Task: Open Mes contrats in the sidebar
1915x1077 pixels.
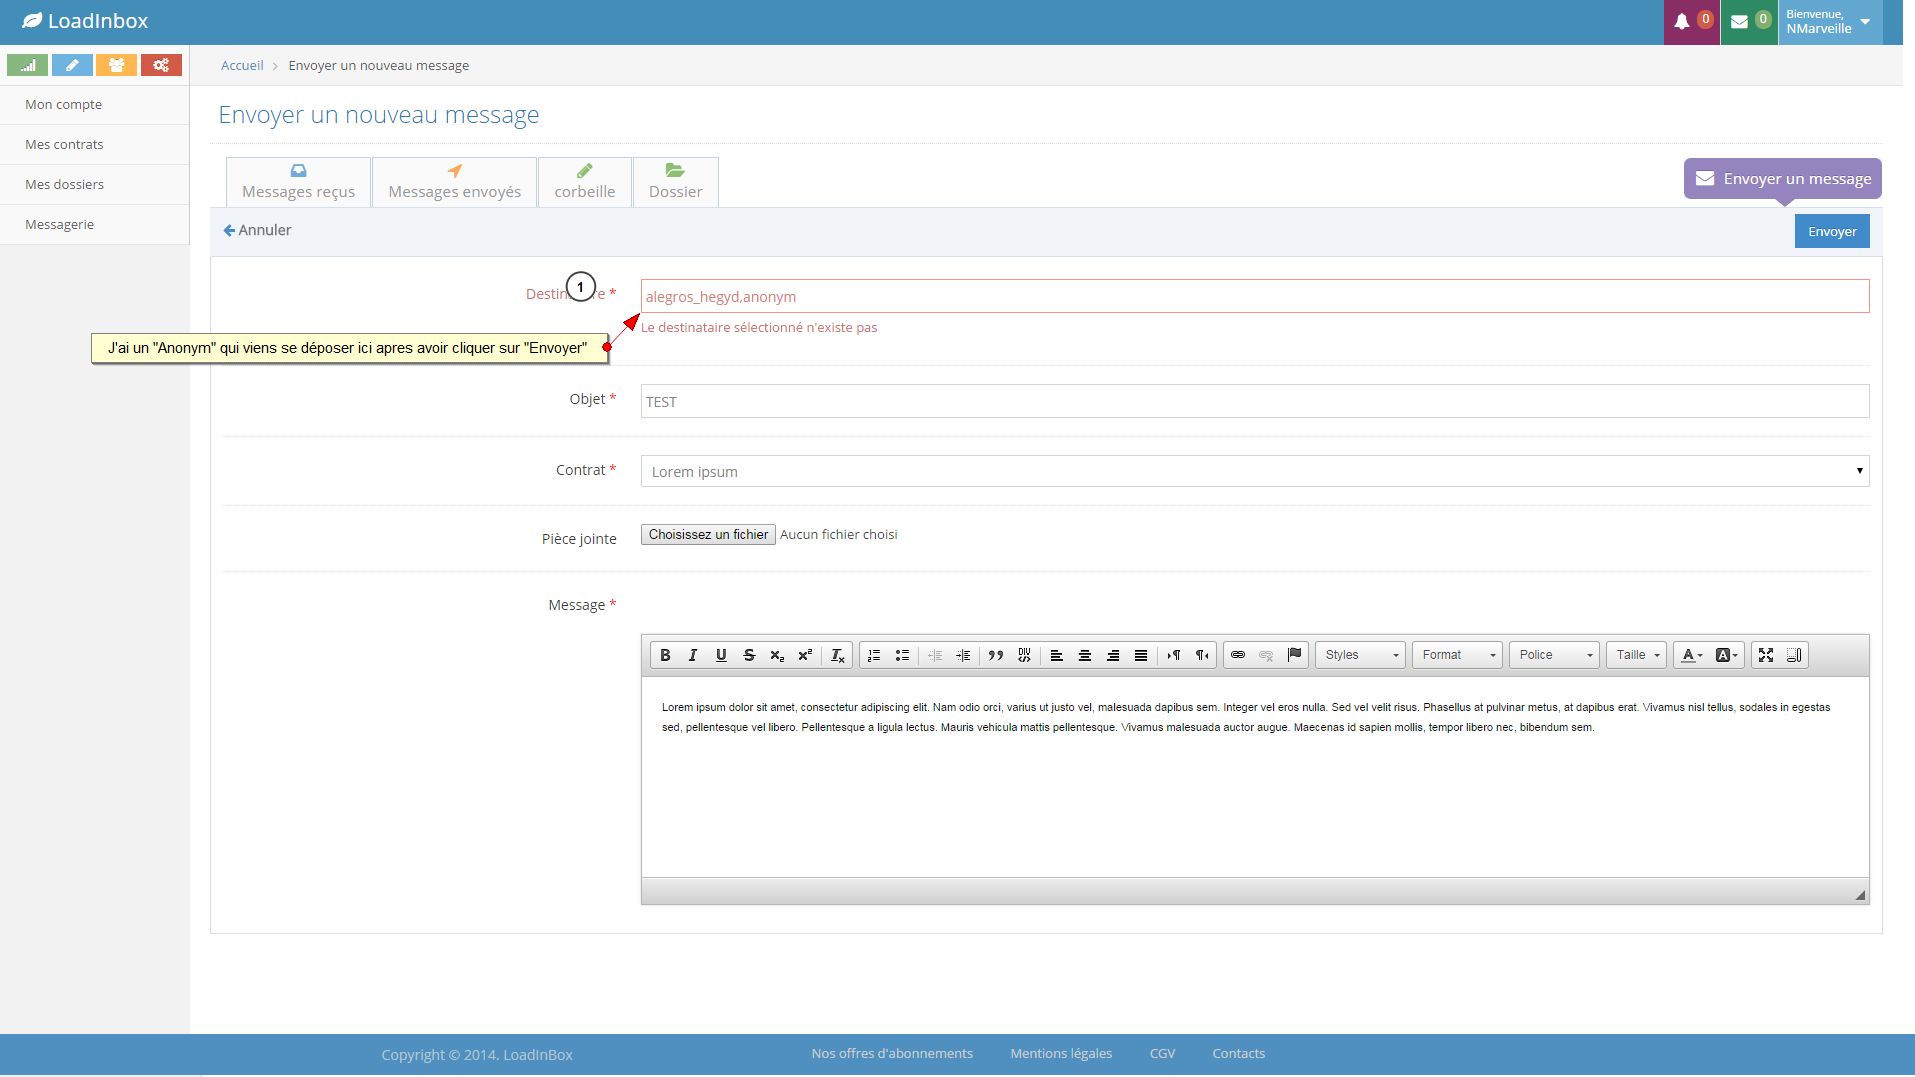Action: coord(95,145)
